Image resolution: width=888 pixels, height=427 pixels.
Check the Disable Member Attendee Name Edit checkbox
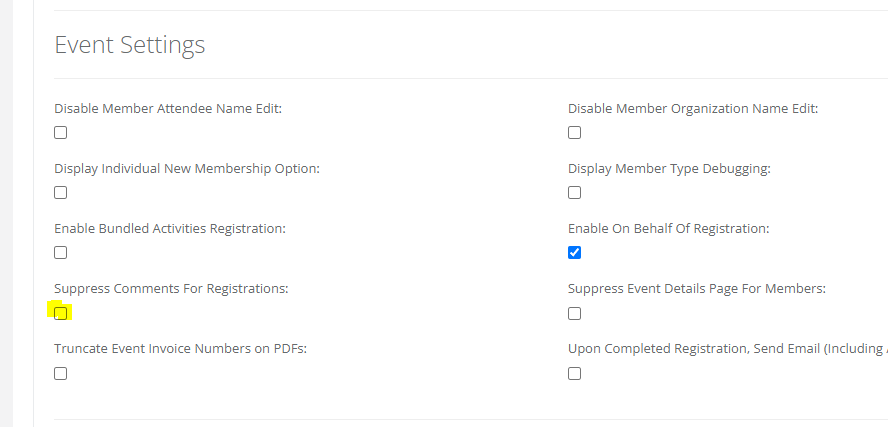pyautogui.click(x=61, y=133)
